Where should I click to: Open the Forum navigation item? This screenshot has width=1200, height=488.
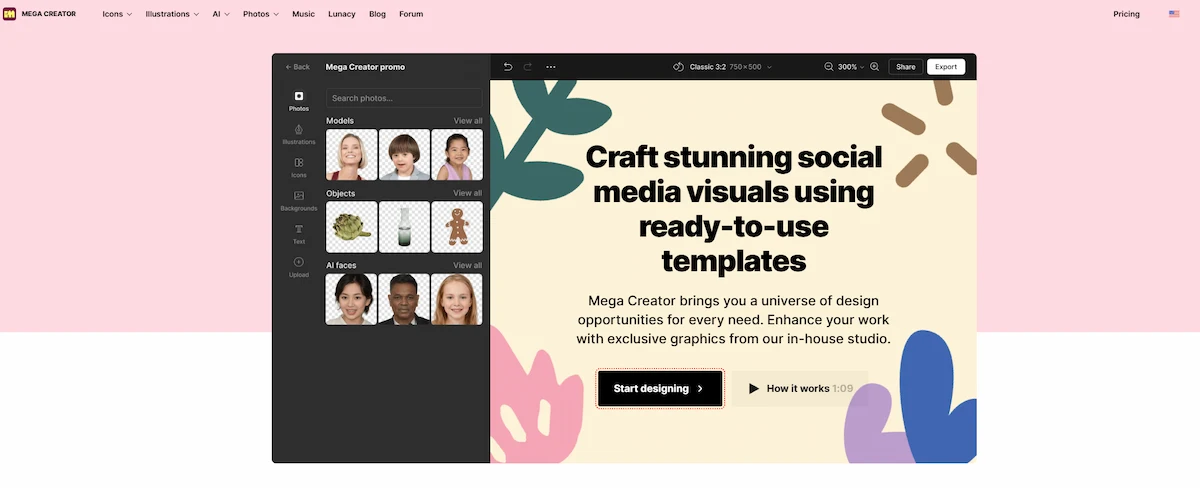[x=411, y=14]
